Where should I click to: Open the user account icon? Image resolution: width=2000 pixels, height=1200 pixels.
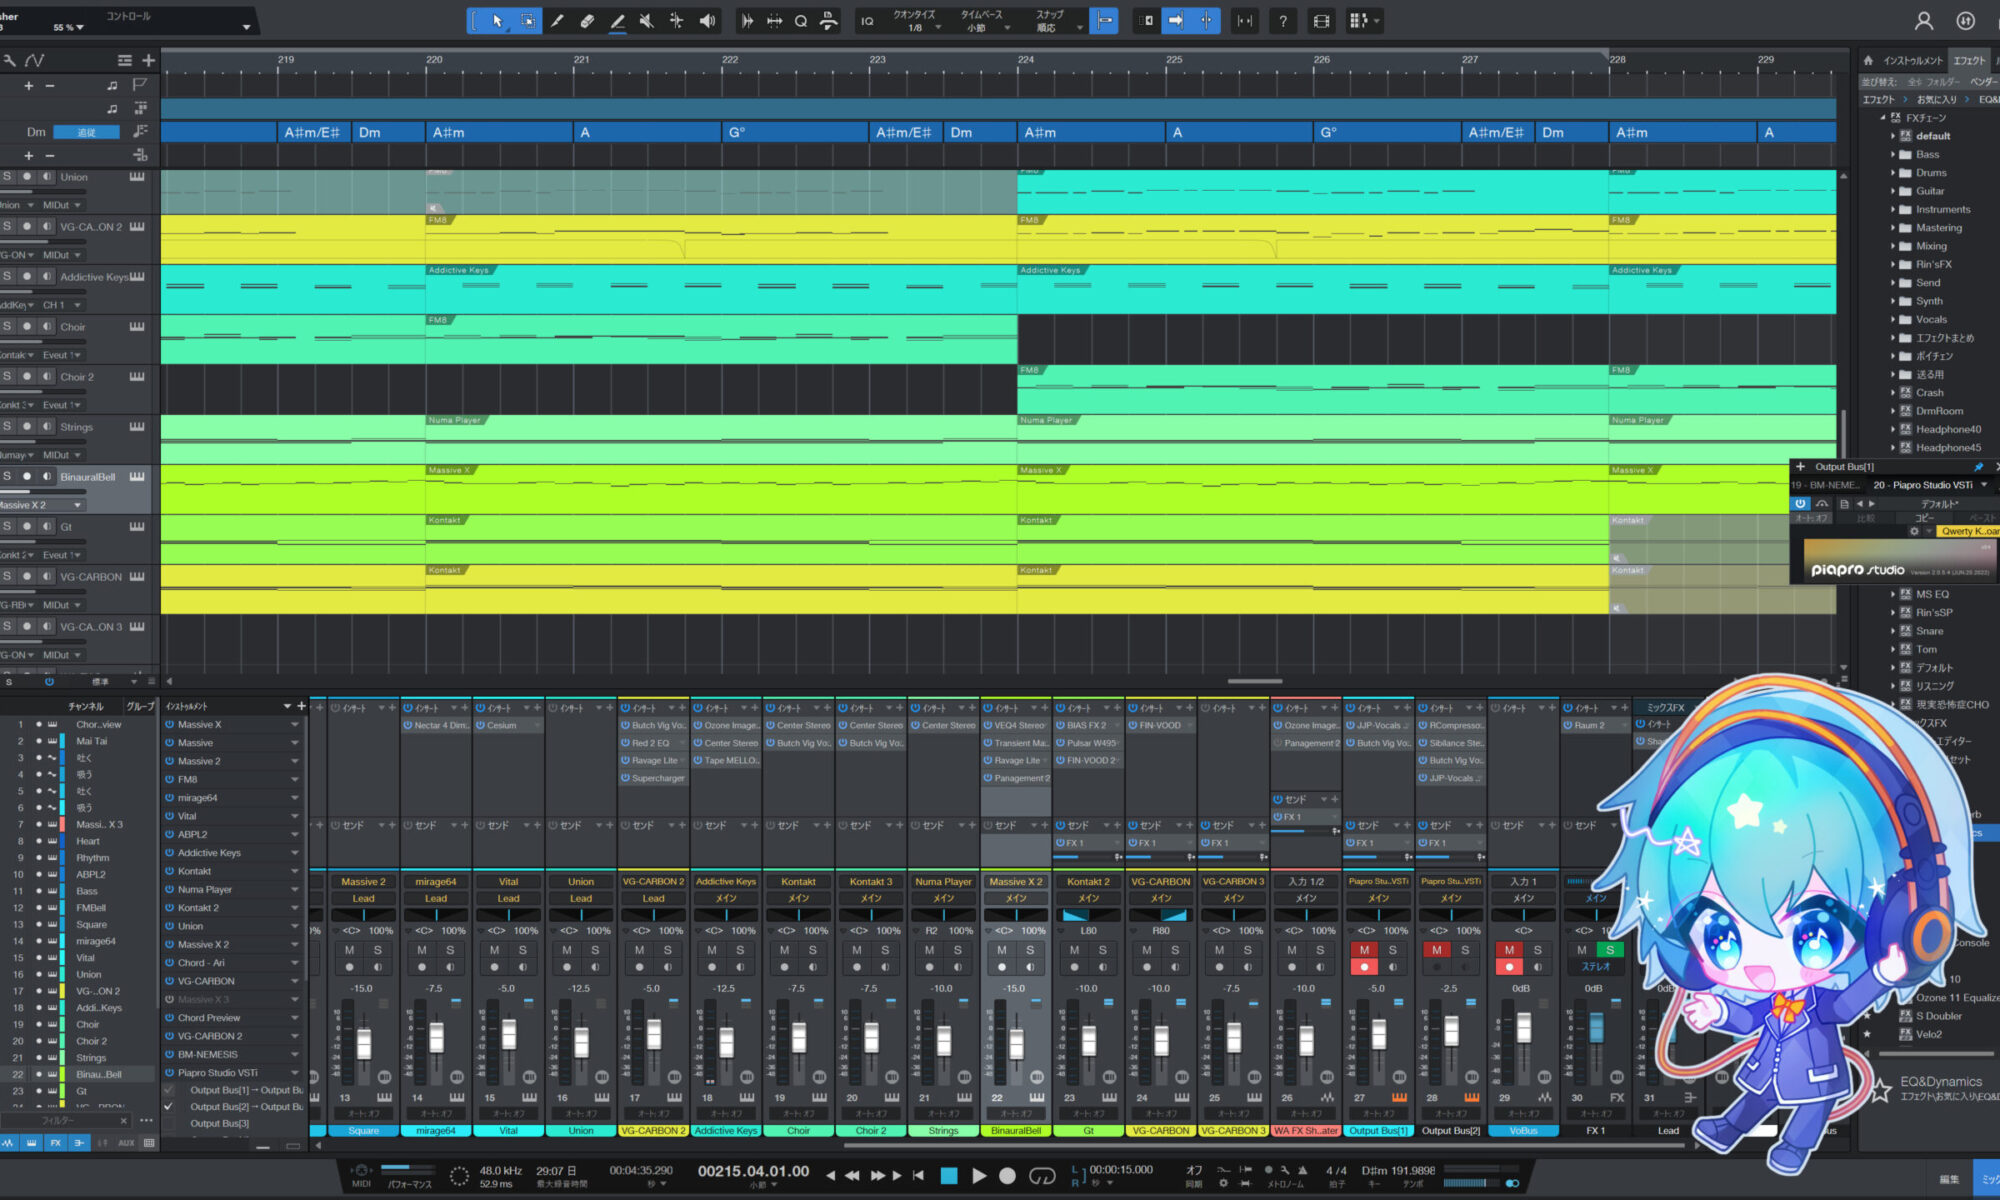[x=1923, y=20]
